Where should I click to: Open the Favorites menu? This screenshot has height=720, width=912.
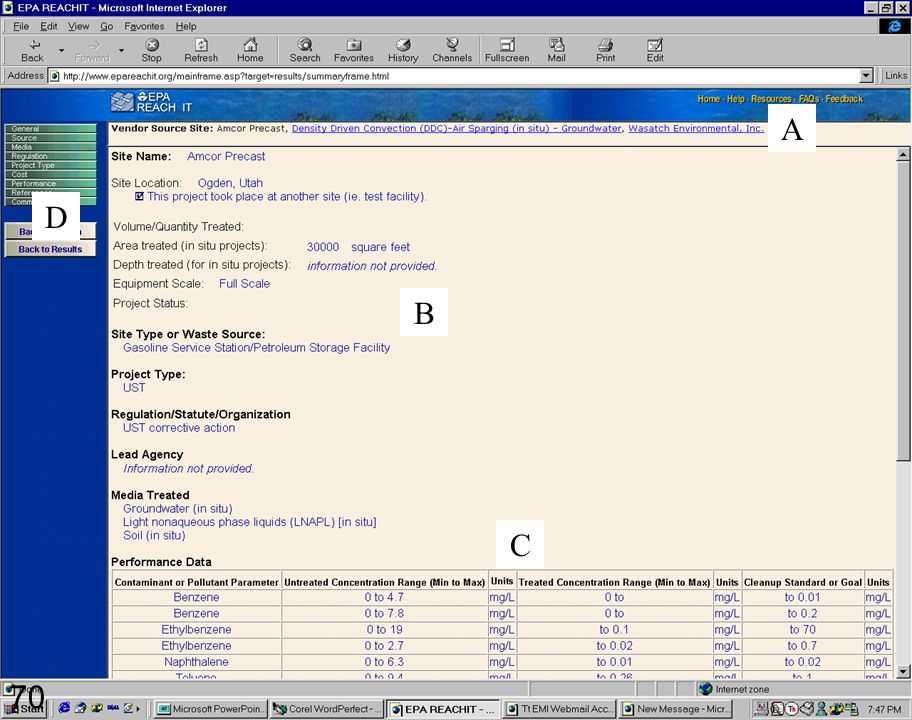coord(144,26)
